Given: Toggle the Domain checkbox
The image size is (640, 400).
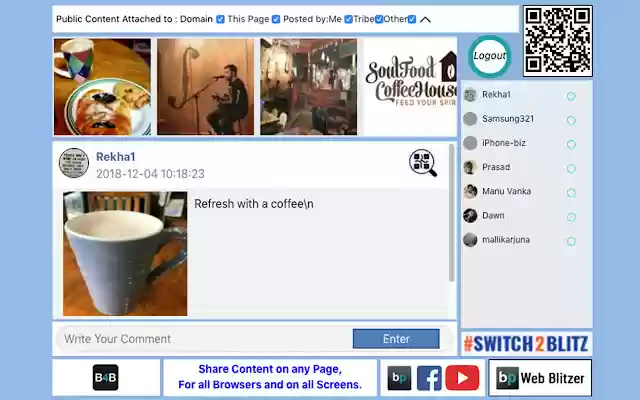Looking at the screenshot, I should point(220,19).
